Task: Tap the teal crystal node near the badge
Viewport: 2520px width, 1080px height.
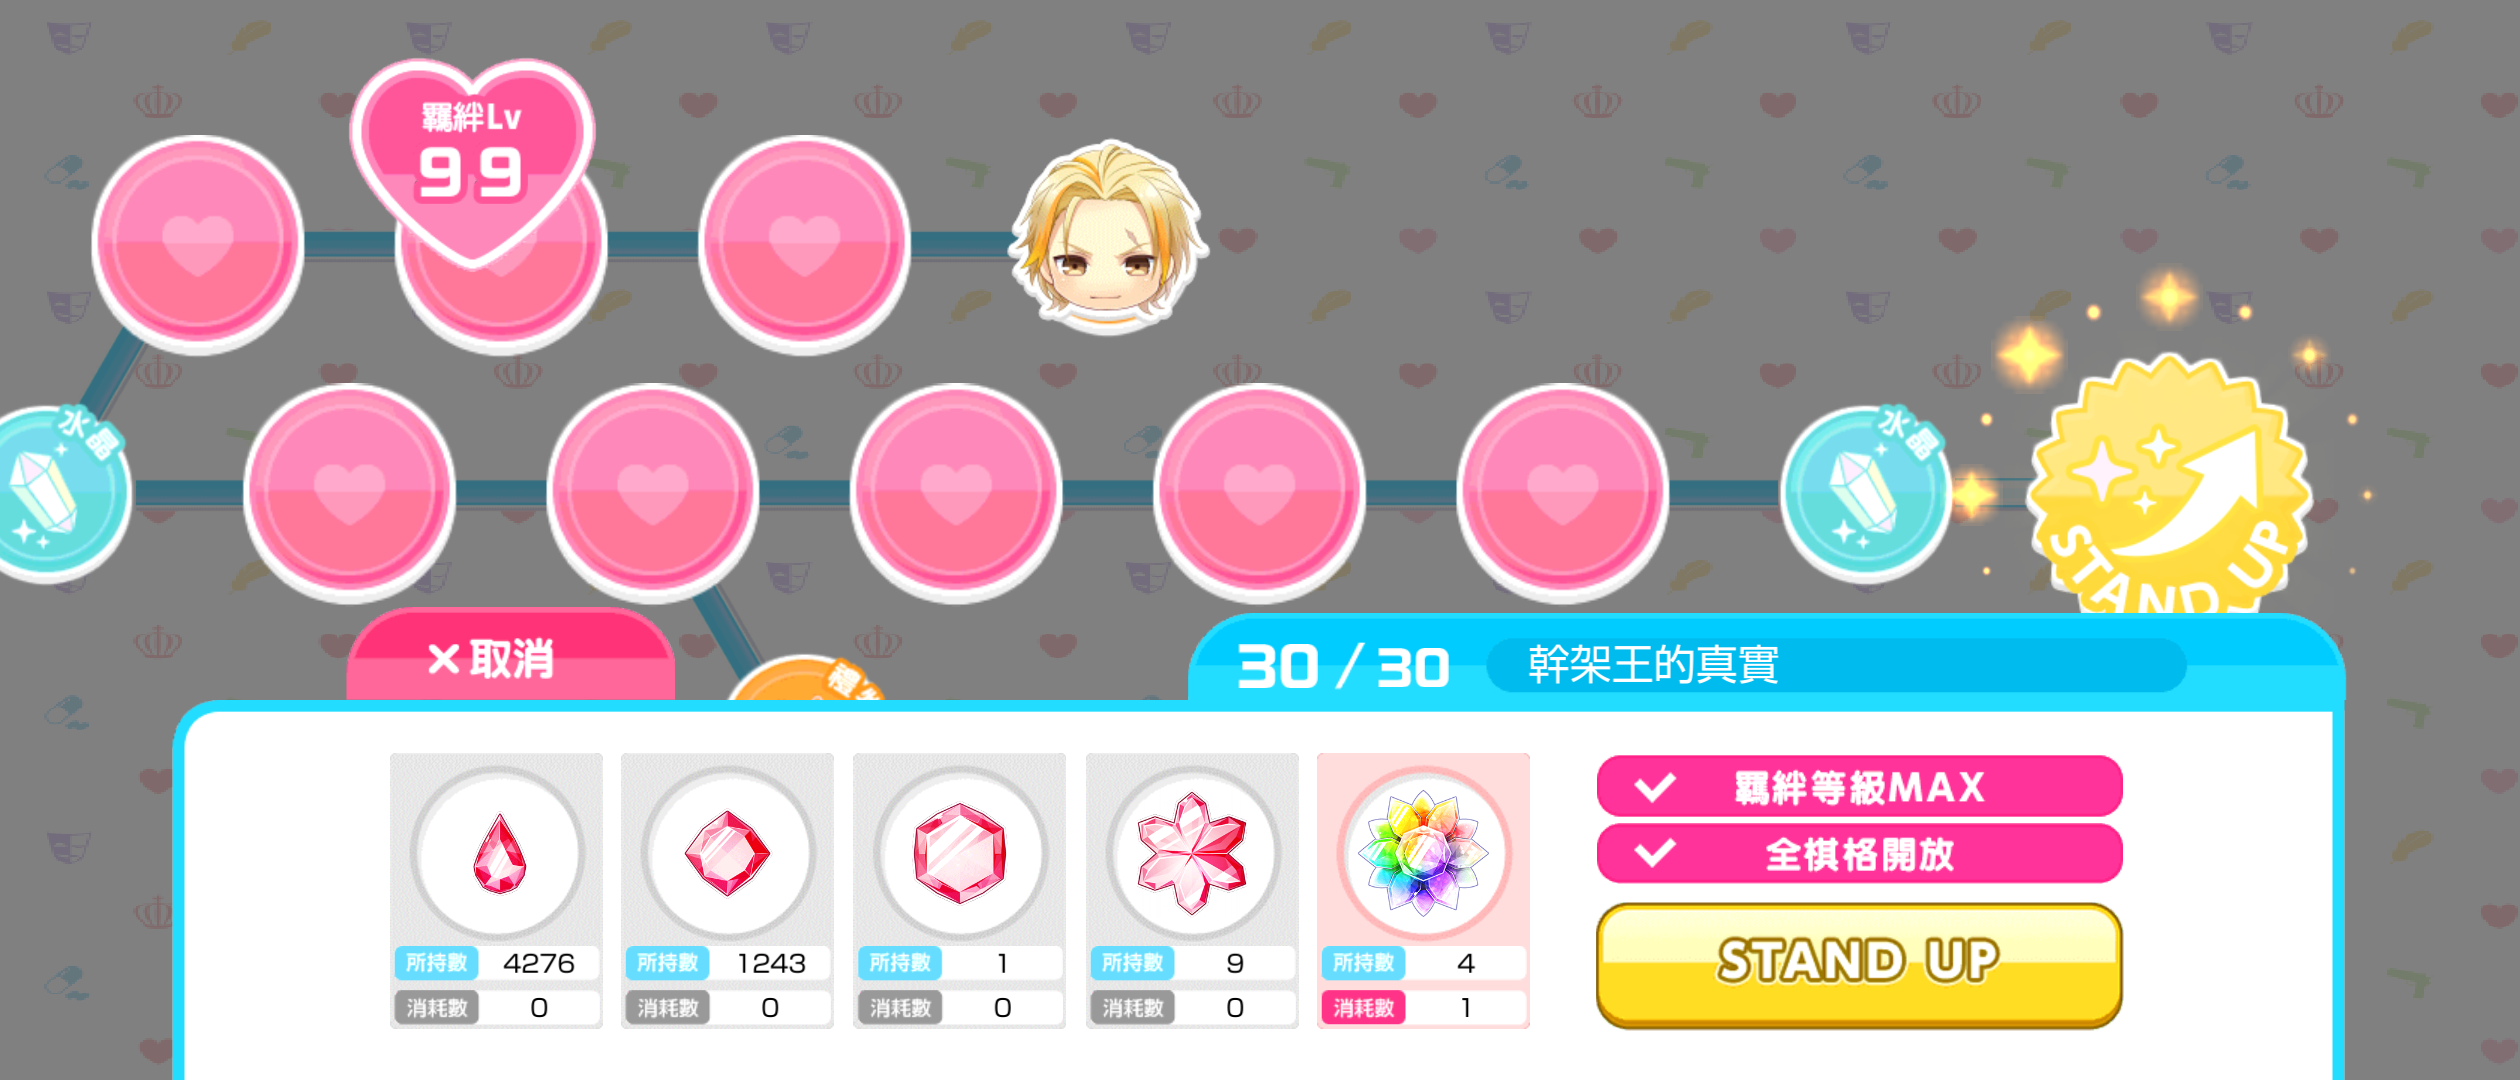Action: coord(1864,492)
